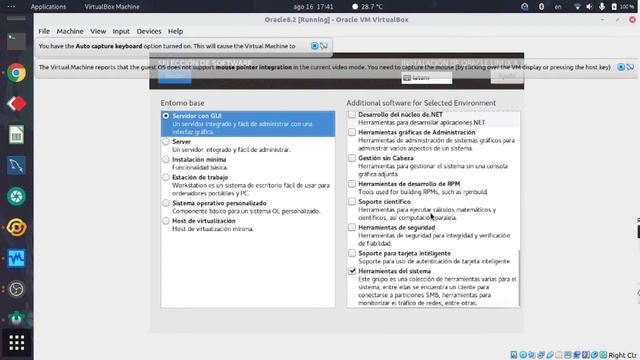
Task: Click the virtualization V status icon
Action: tap(586, 355)
